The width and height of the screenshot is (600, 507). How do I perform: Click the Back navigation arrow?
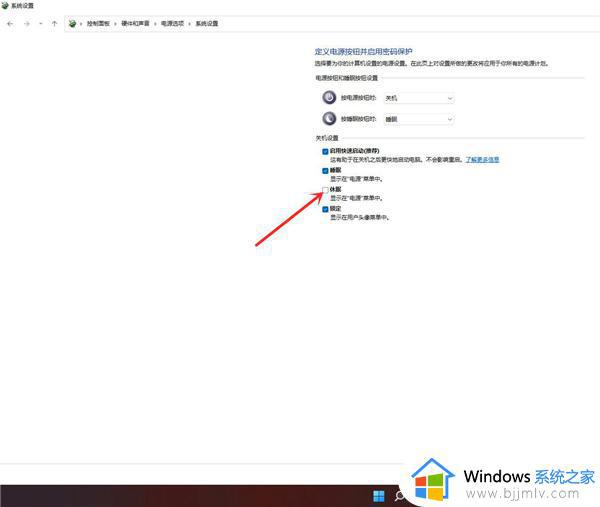(10, 22)
